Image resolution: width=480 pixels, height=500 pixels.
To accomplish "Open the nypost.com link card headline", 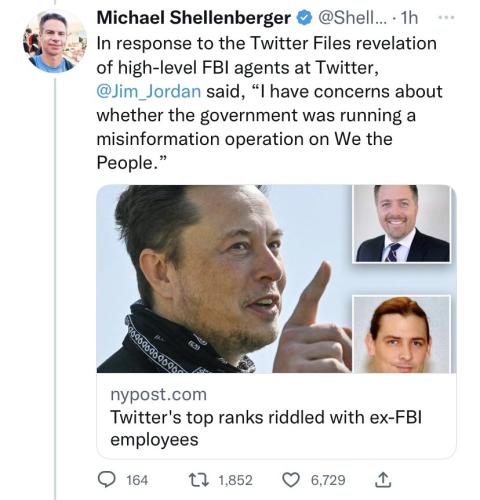I will coord(266,428).
